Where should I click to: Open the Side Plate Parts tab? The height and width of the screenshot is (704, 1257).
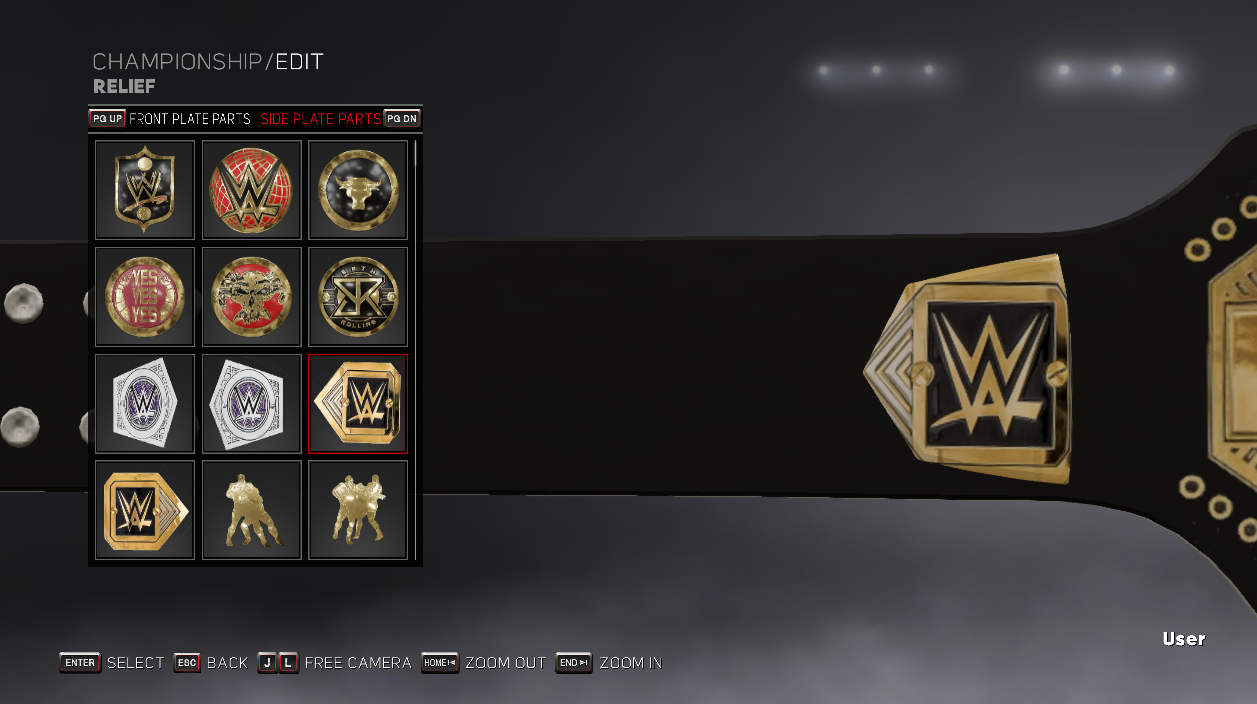[x=320, y=118]
